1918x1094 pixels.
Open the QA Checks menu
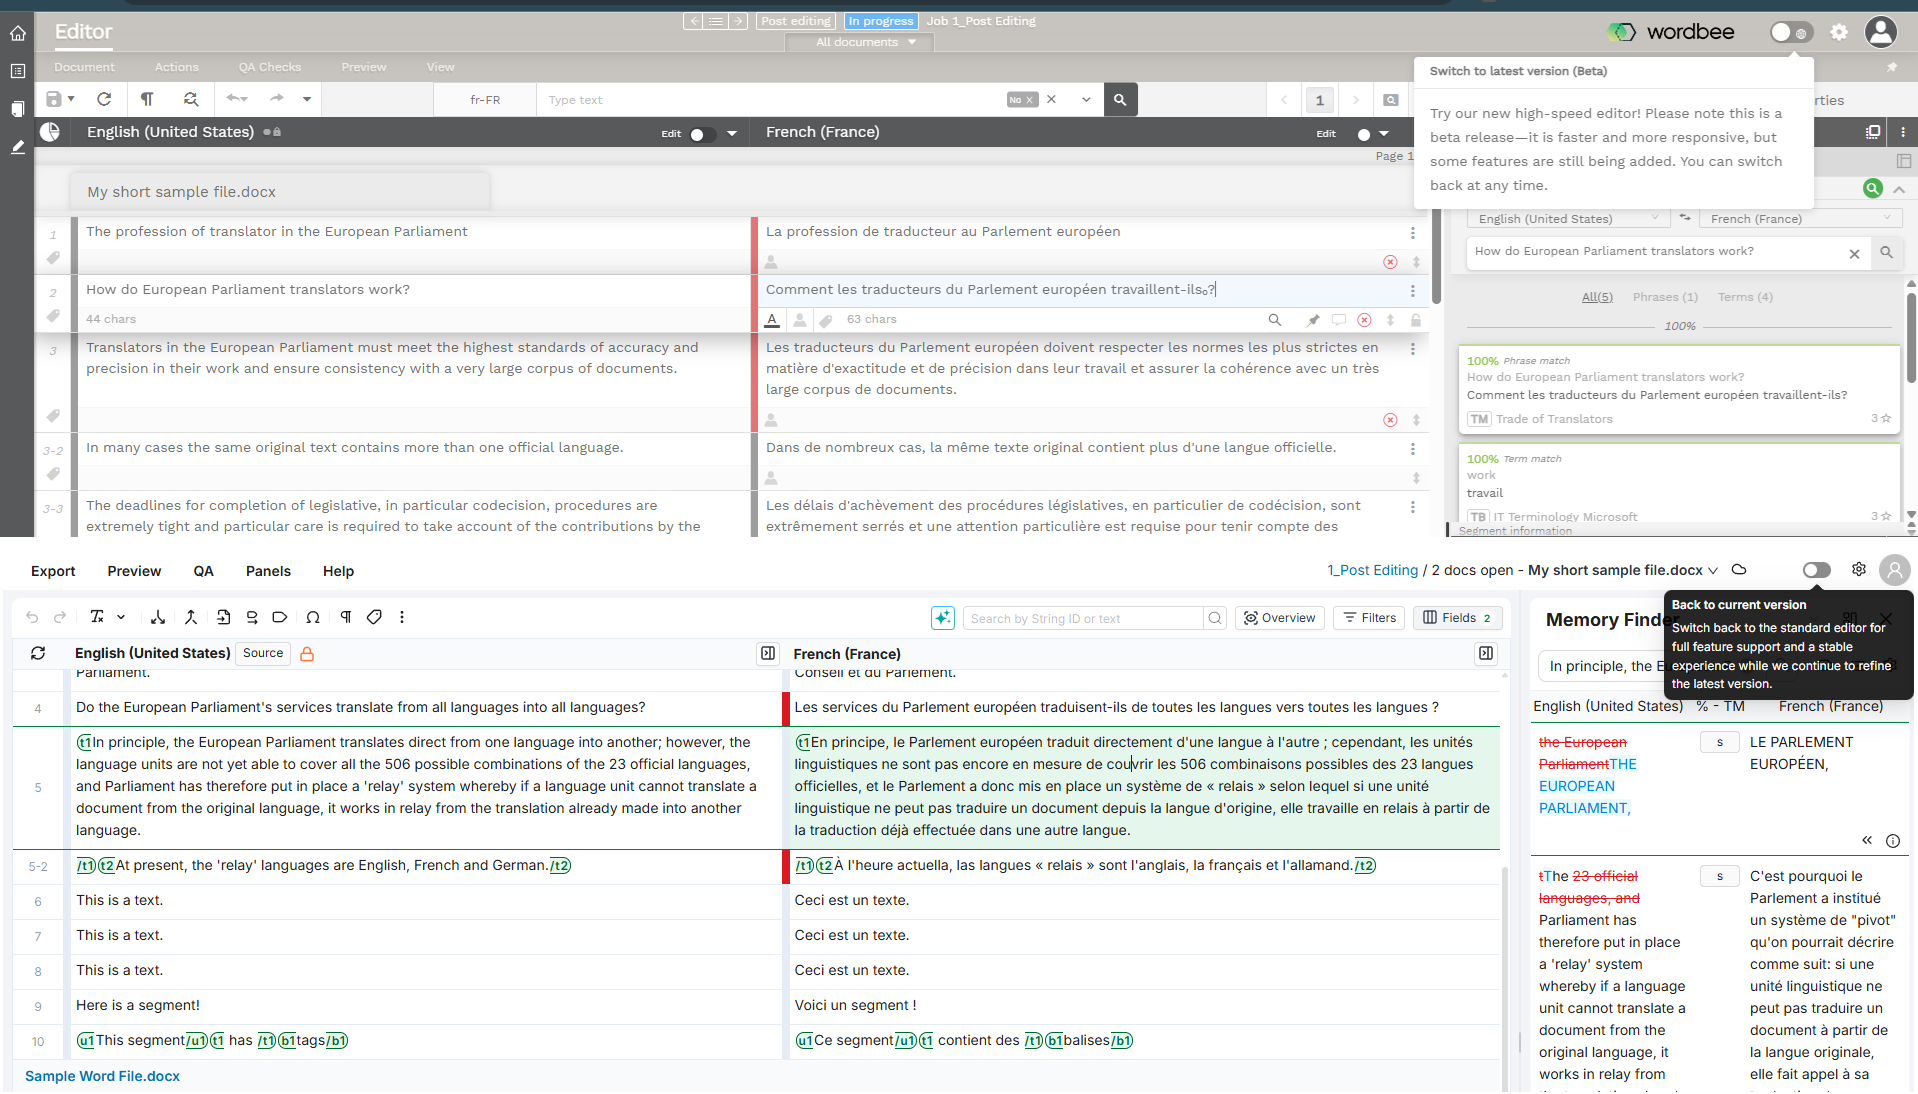269,67
